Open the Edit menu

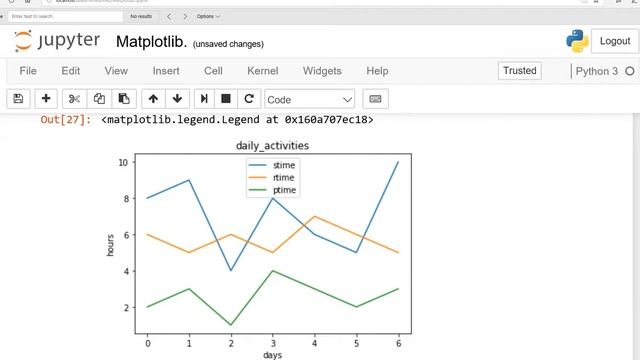(71, 71)
